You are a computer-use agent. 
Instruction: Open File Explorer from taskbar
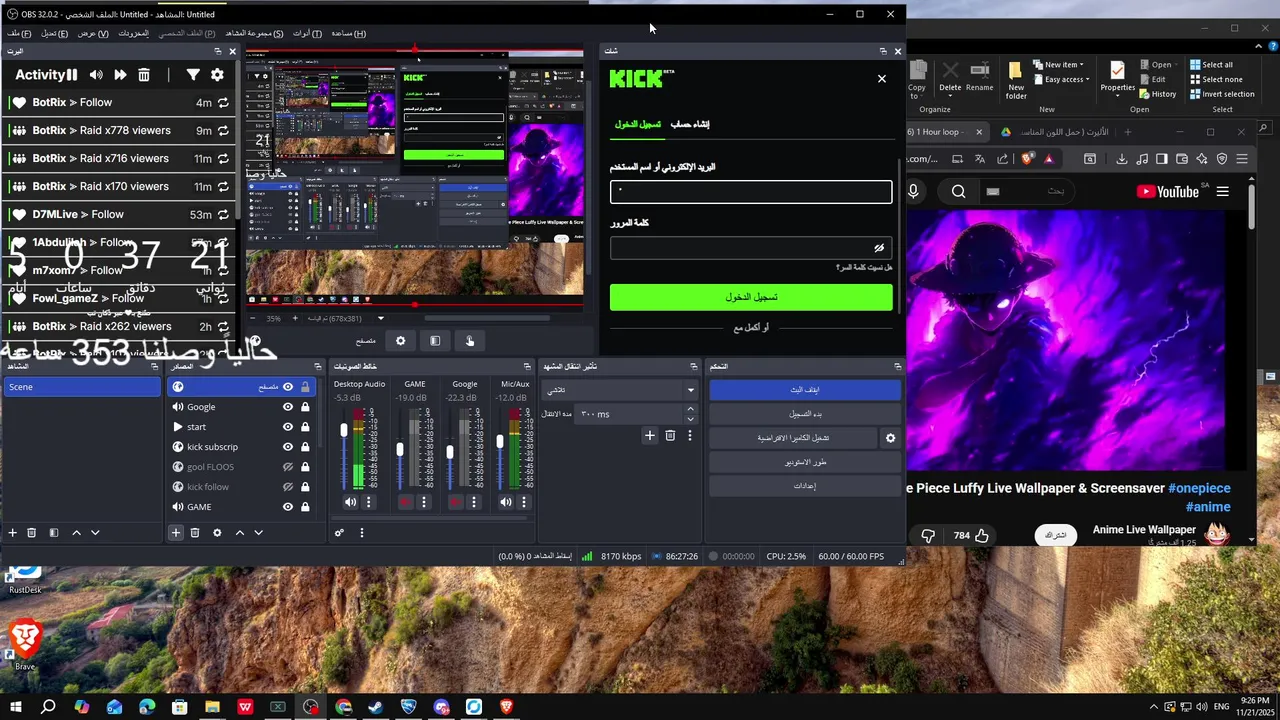(213, 707)
